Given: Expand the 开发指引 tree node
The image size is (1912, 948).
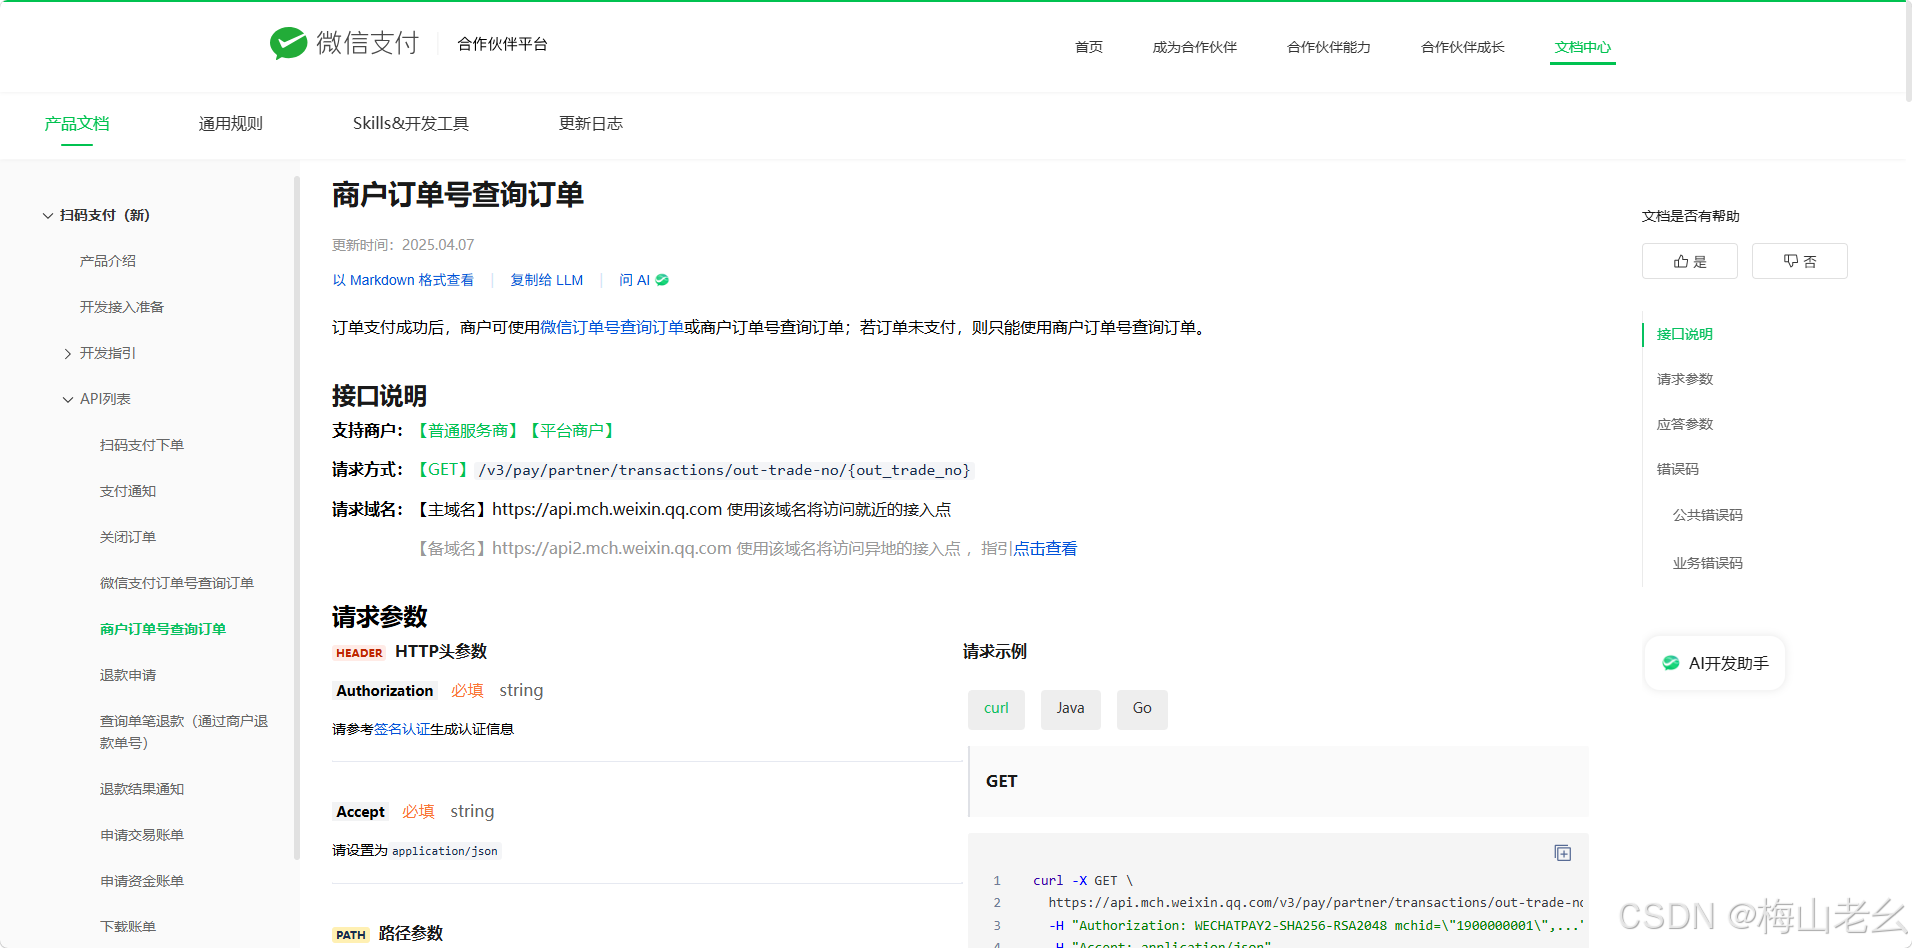Looking at the screenshot, I should tap(67, 353).
